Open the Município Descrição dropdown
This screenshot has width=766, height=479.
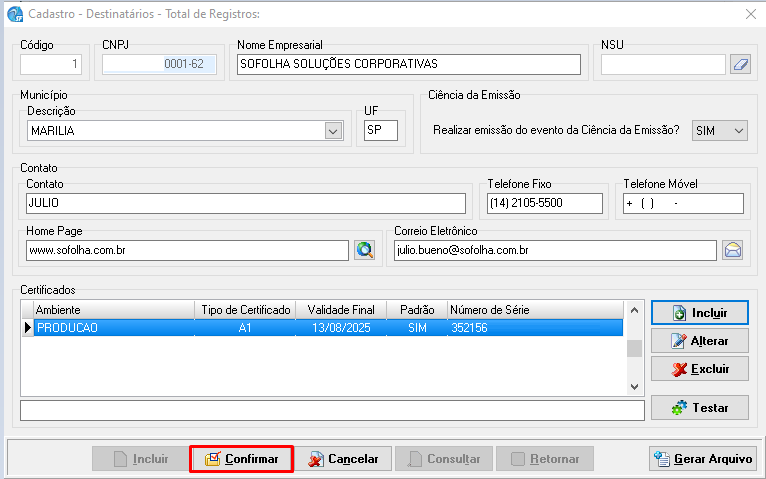click(x=333, y=131)
